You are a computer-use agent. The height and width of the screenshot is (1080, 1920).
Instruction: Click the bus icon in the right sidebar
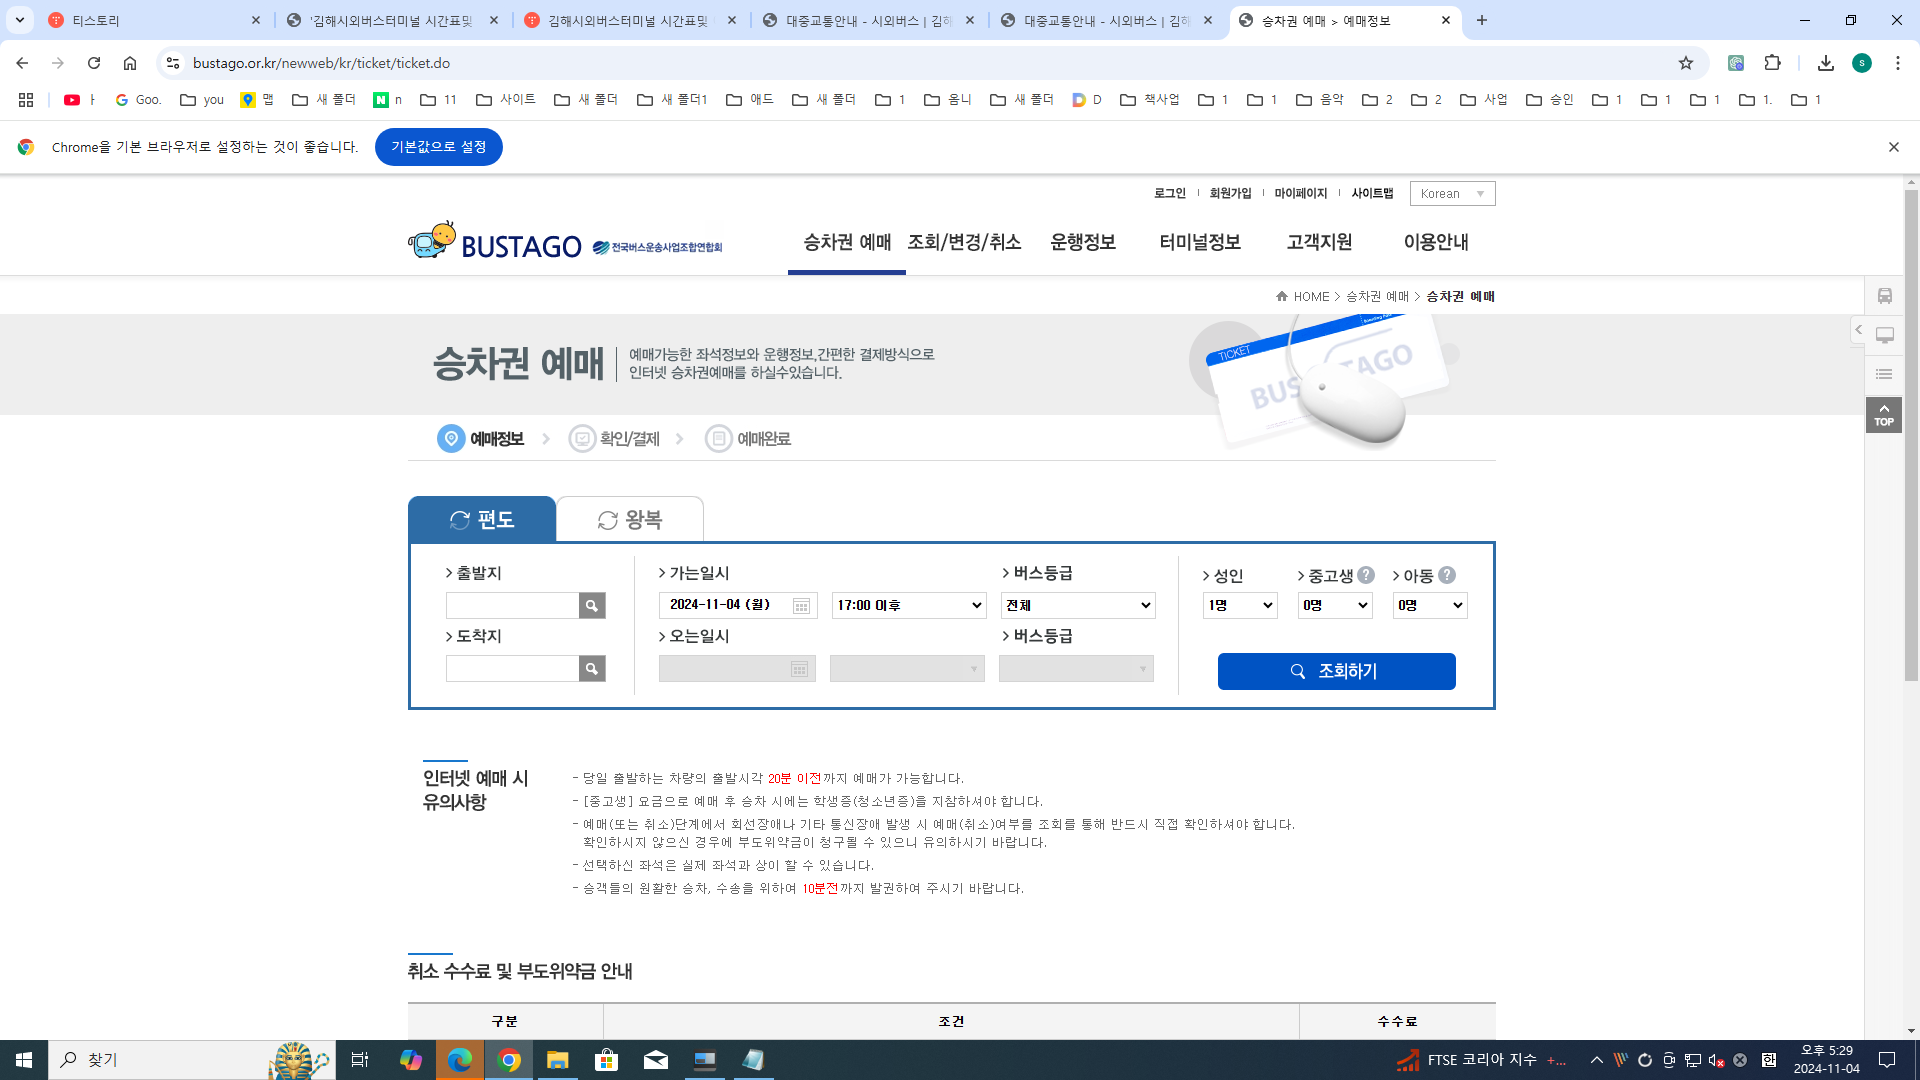[1884, 296]
